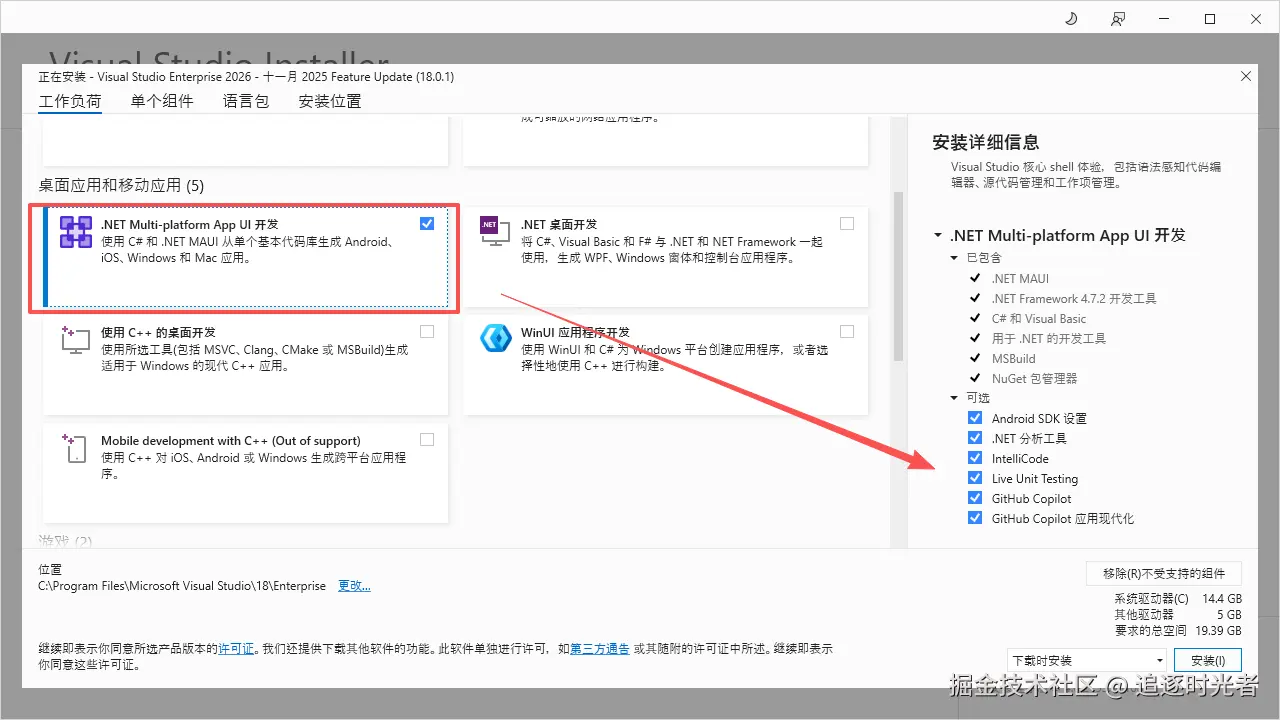Click the install path C:\Program Files text
Viewport: 1280px width, 720px height.
point(182,586)
